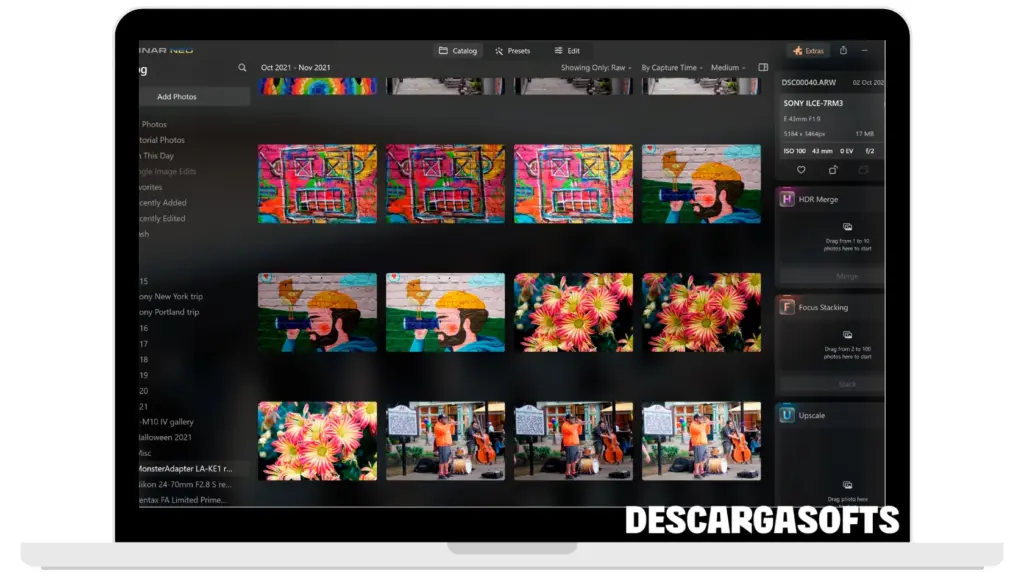Viewport: 1024px width, 576px height.
Task: Open the Recently Added shortcut
Action: click(161, 203)
